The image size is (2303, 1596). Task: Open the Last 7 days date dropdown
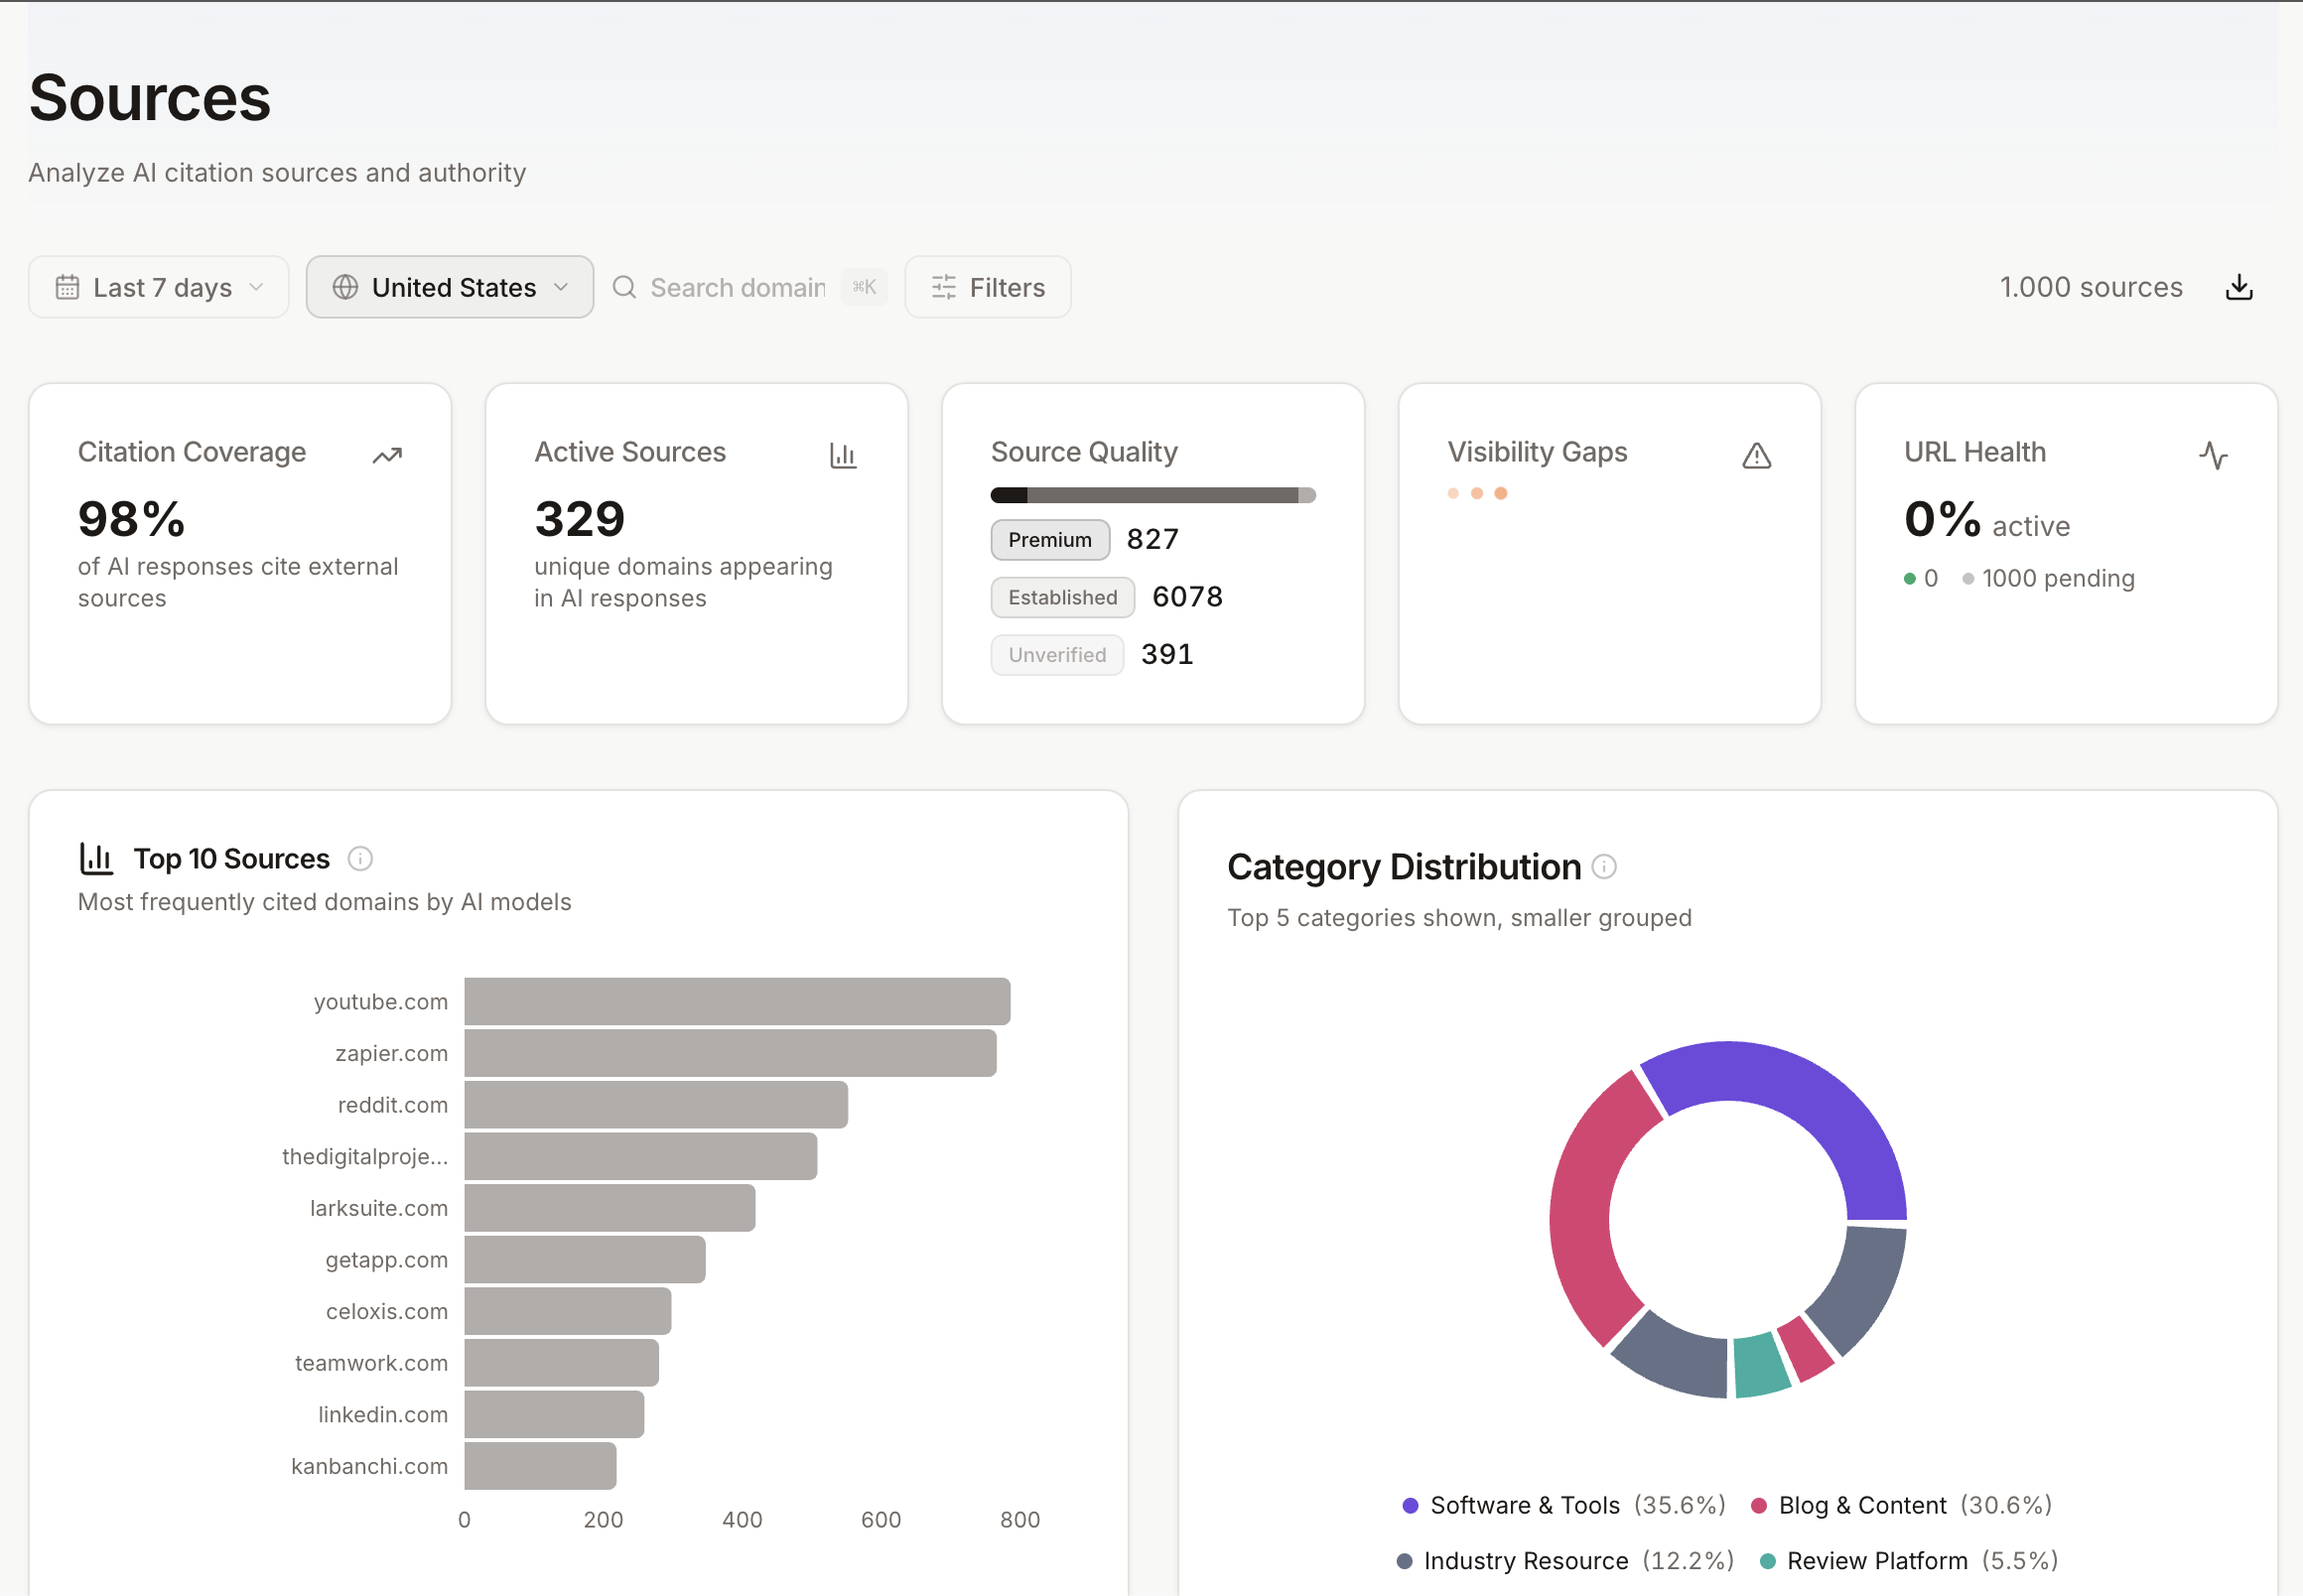(159, 287)
